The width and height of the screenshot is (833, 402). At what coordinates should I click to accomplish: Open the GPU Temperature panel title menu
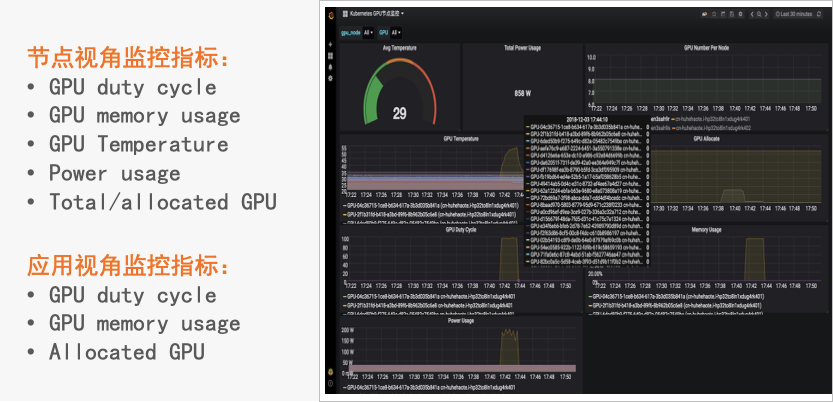pos(461,139)
